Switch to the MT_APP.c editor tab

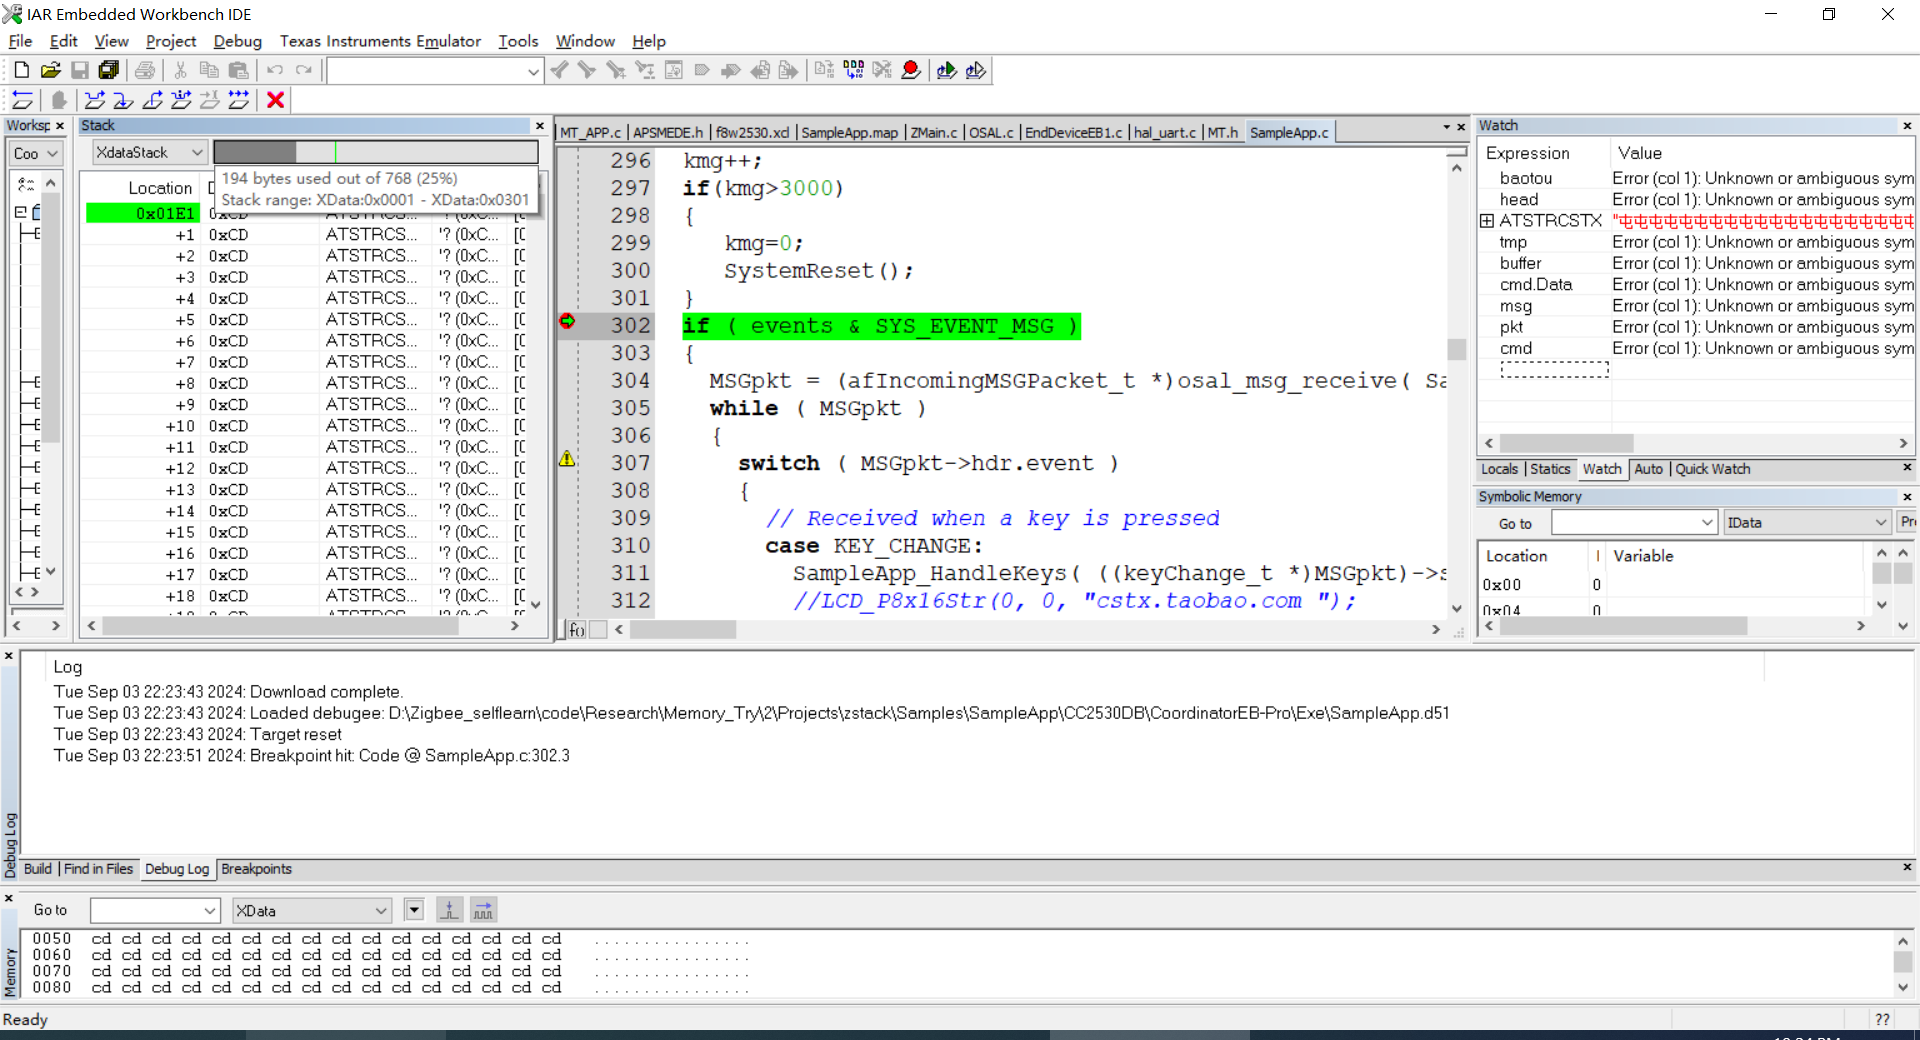tap(590, 132)
